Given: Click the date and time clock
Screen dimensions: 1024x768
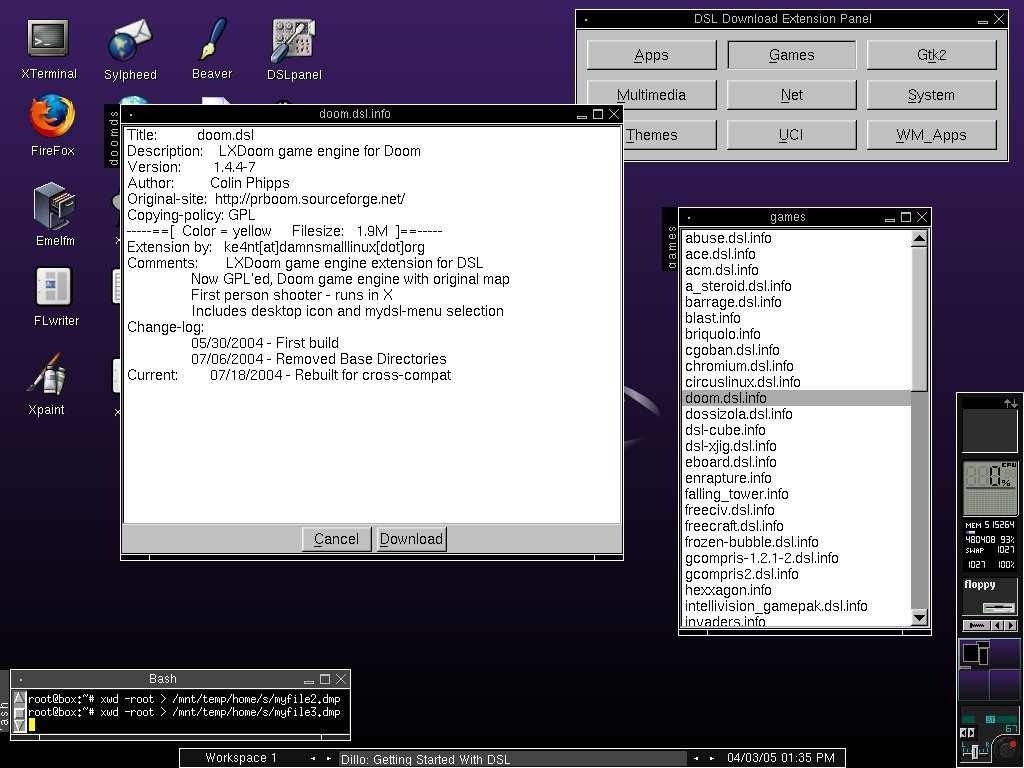Looking at the screenshot, I should pyautogui.click(x=780, y=758).
